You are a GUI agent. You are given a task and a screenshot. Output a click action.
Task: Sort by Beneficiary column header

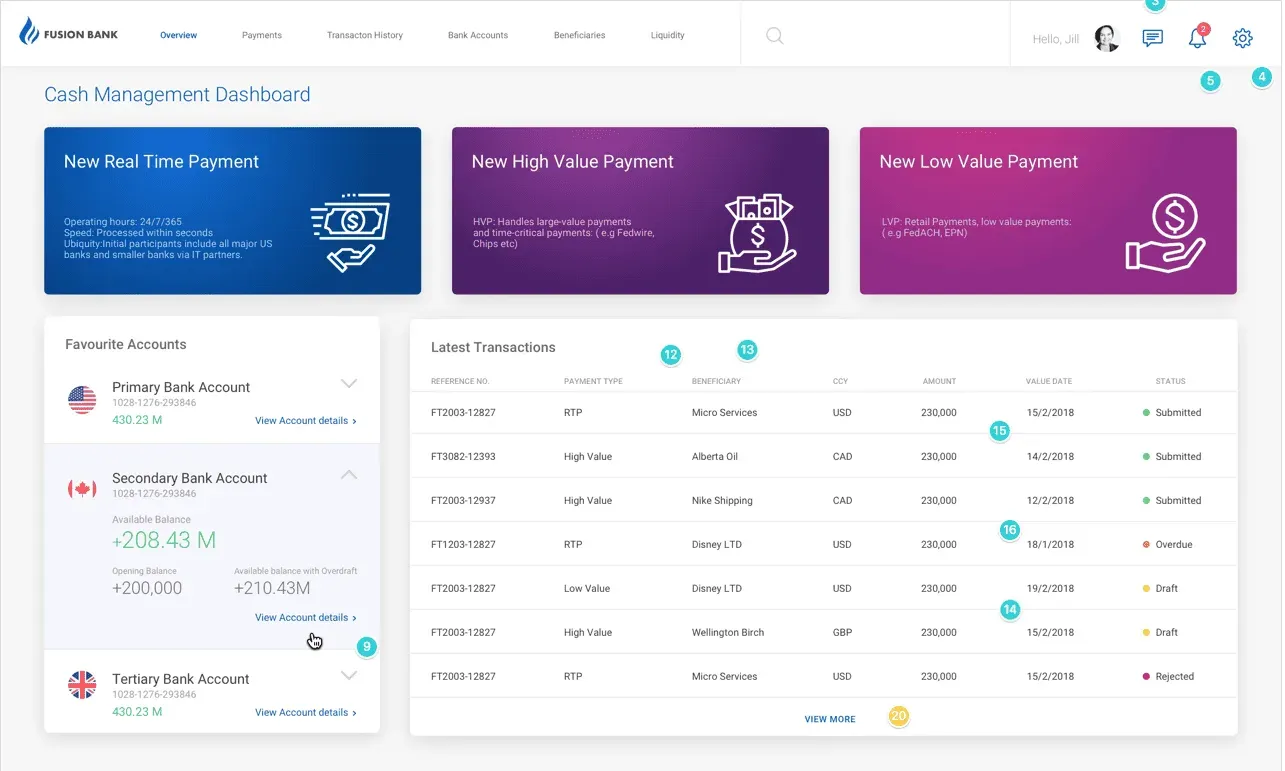tap(716, 381)
